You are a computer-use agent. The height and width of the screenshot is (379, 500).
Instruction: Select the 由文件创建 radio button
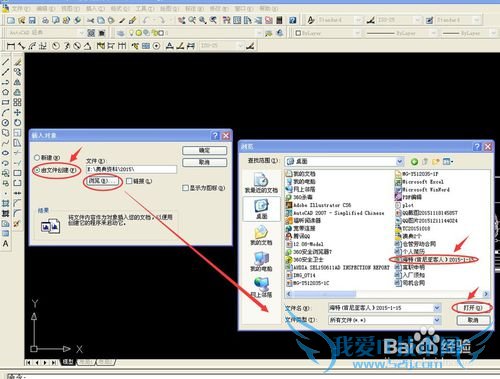(37, 170)
